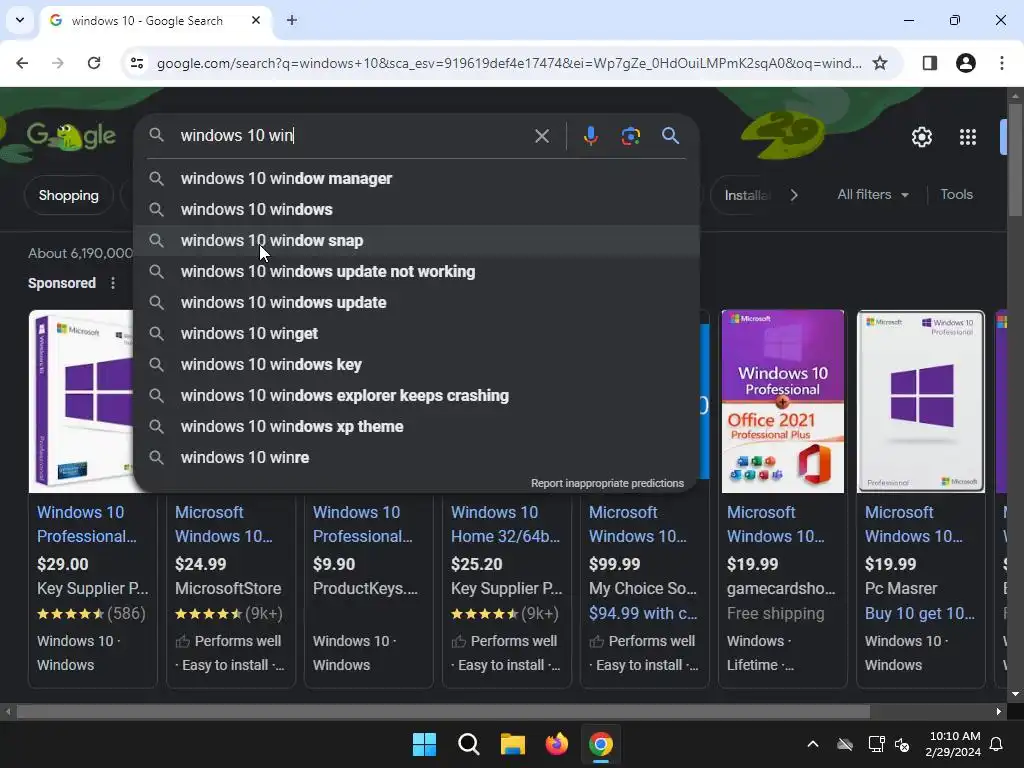Pick windows explorer keeps crashing suggestion
This screenshot has width=1024, height=768.
click(417, 396)
